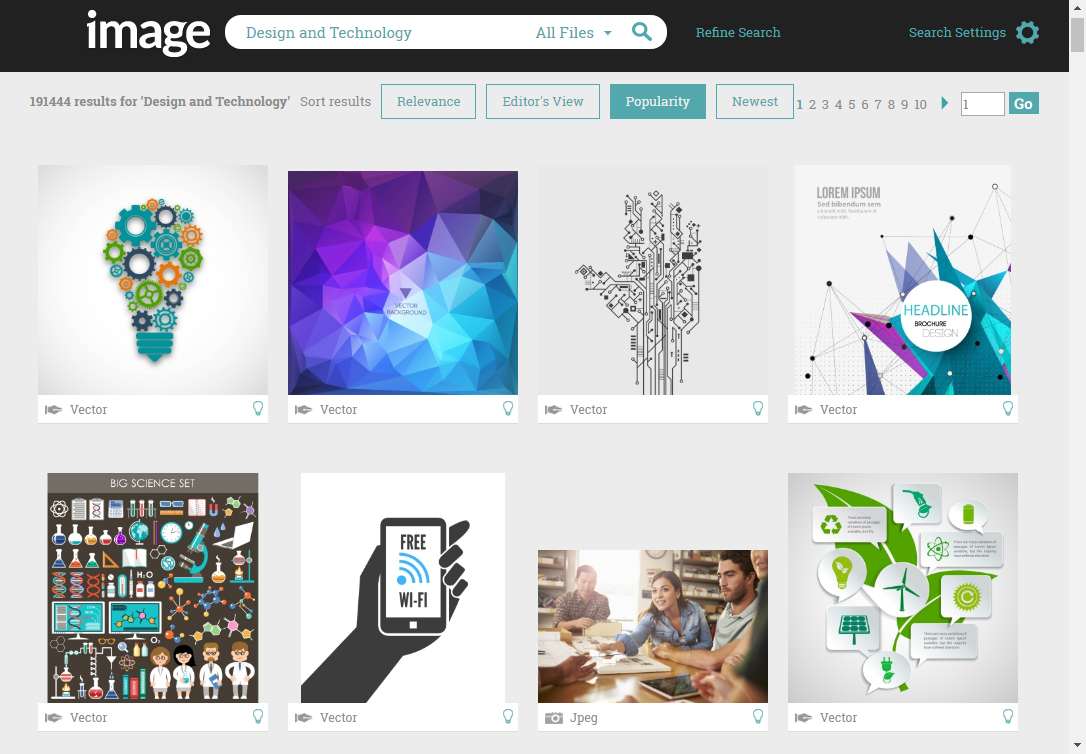Click the magnifying glass search icon

click(642, 32)
